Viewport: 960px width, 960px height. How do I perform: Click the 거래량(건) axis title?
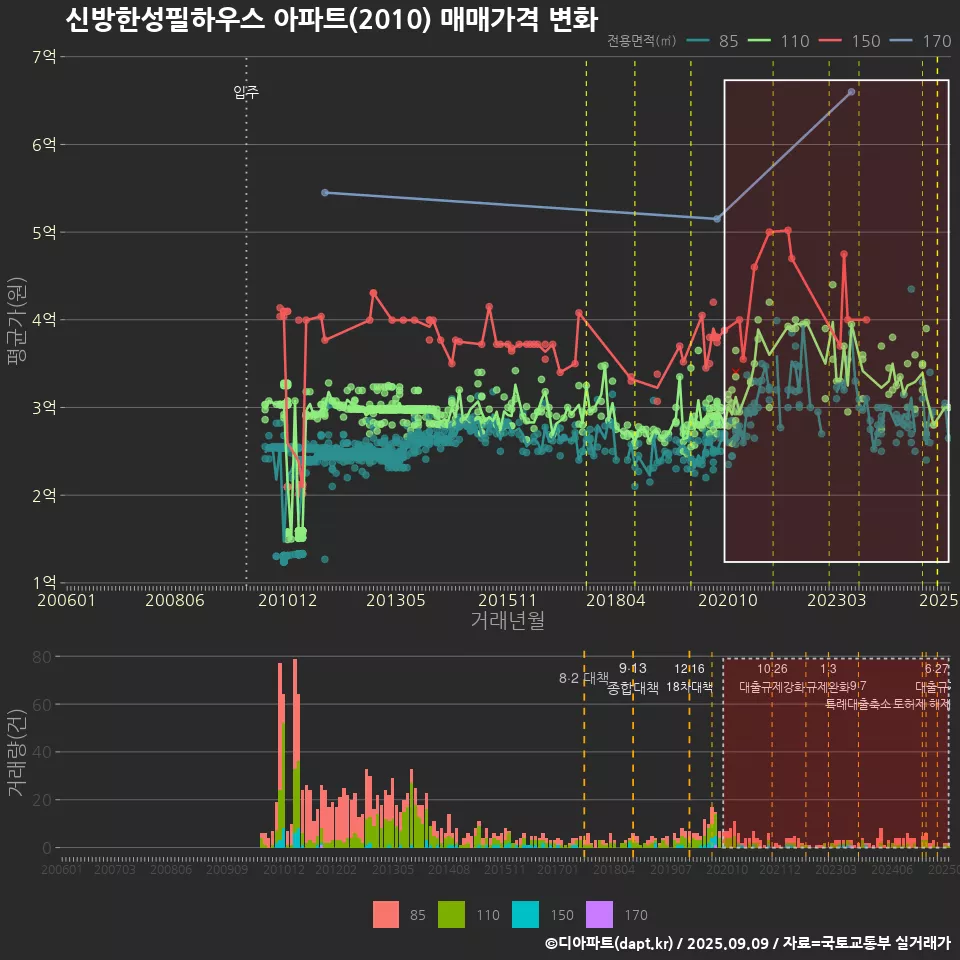coord(17,754)
